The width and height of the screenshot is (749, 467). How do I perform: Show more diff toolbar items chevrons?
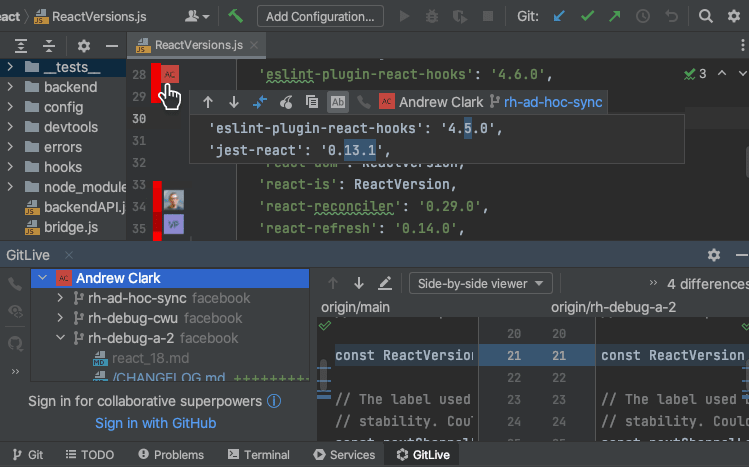click(x=653, y=283)
